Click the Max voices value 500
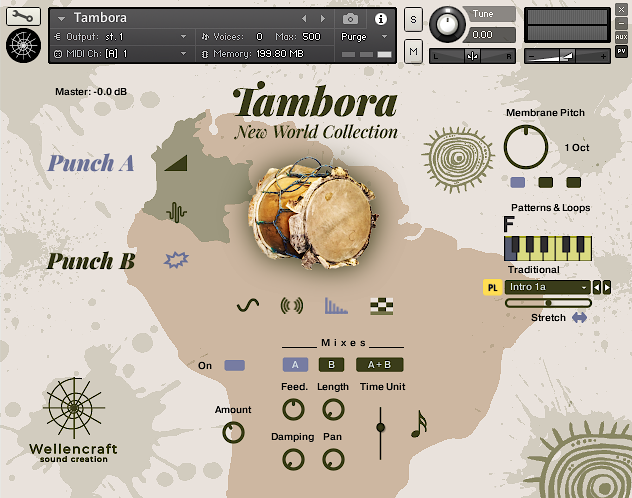Image resolution: width=632 pixels, height=498 pixels. point(311,37)
